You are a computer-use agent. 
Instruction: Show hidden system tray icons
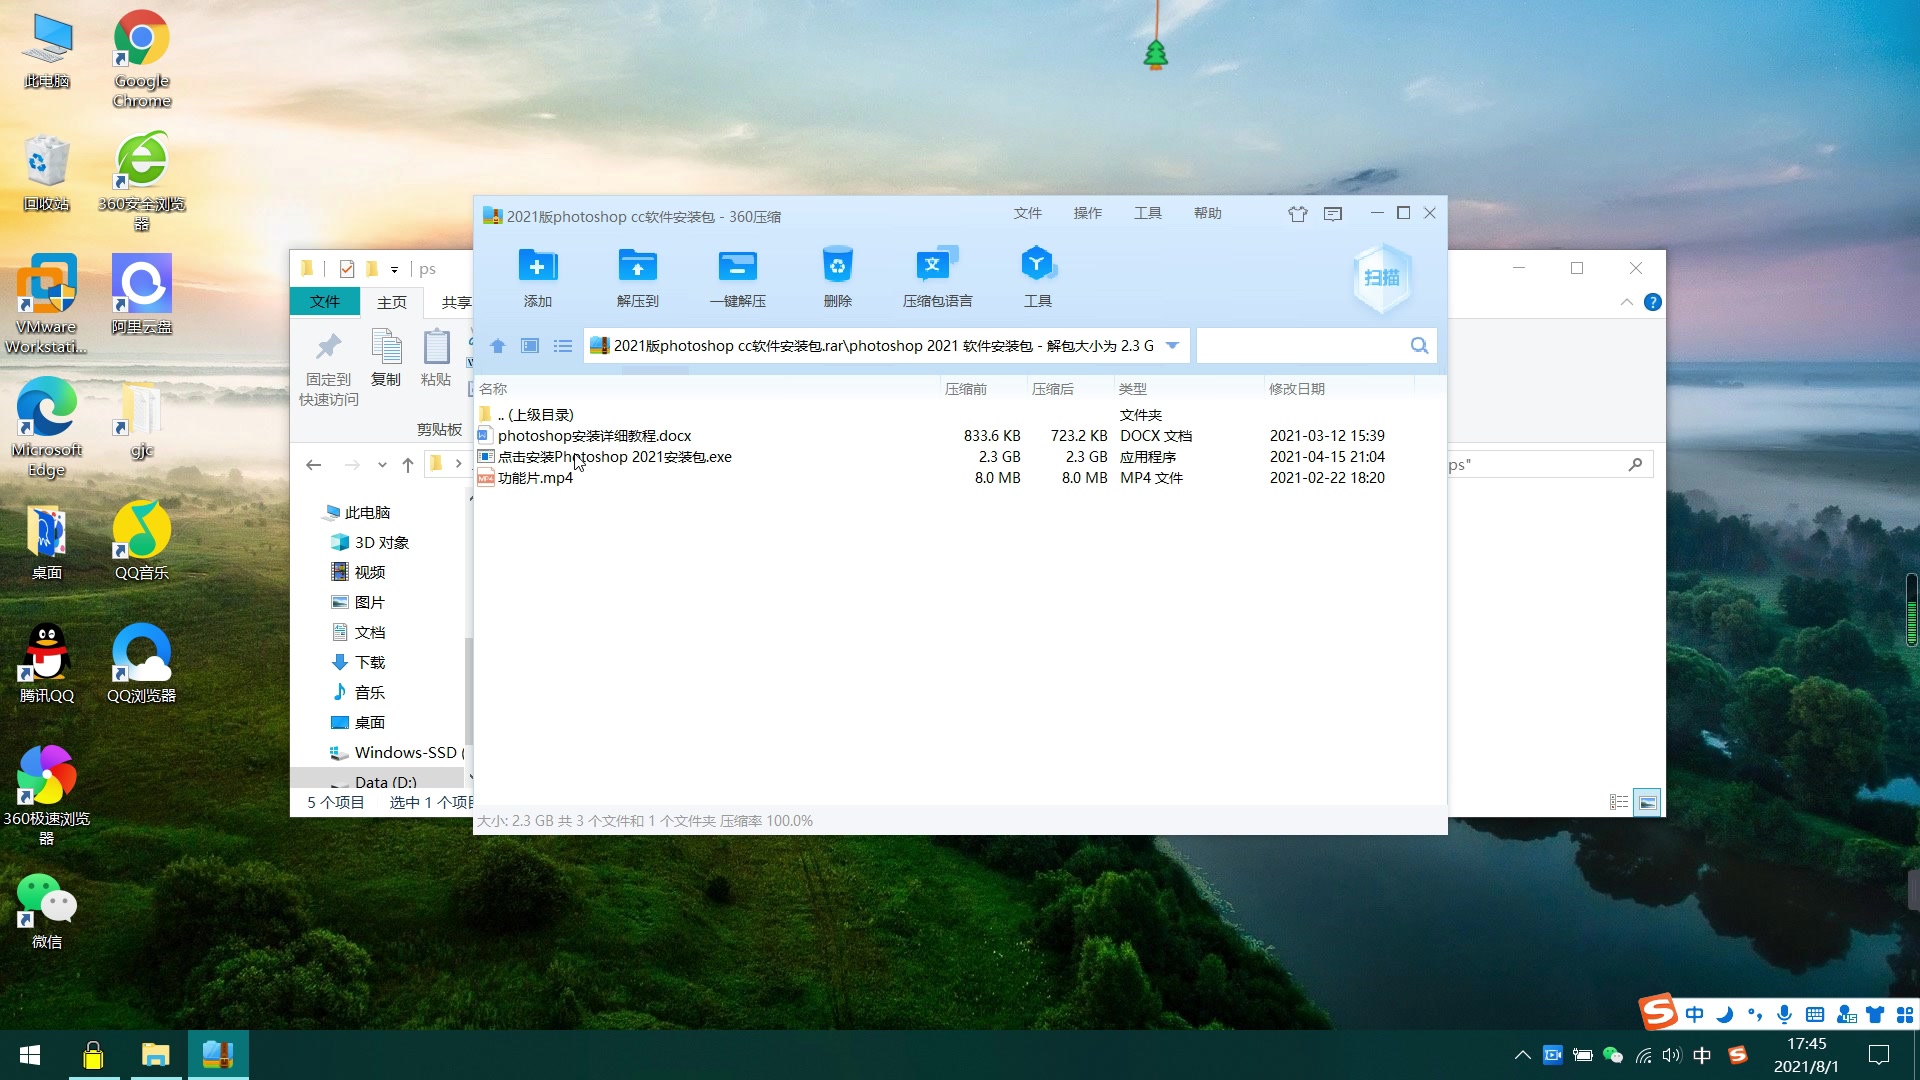(1523, 1055)
